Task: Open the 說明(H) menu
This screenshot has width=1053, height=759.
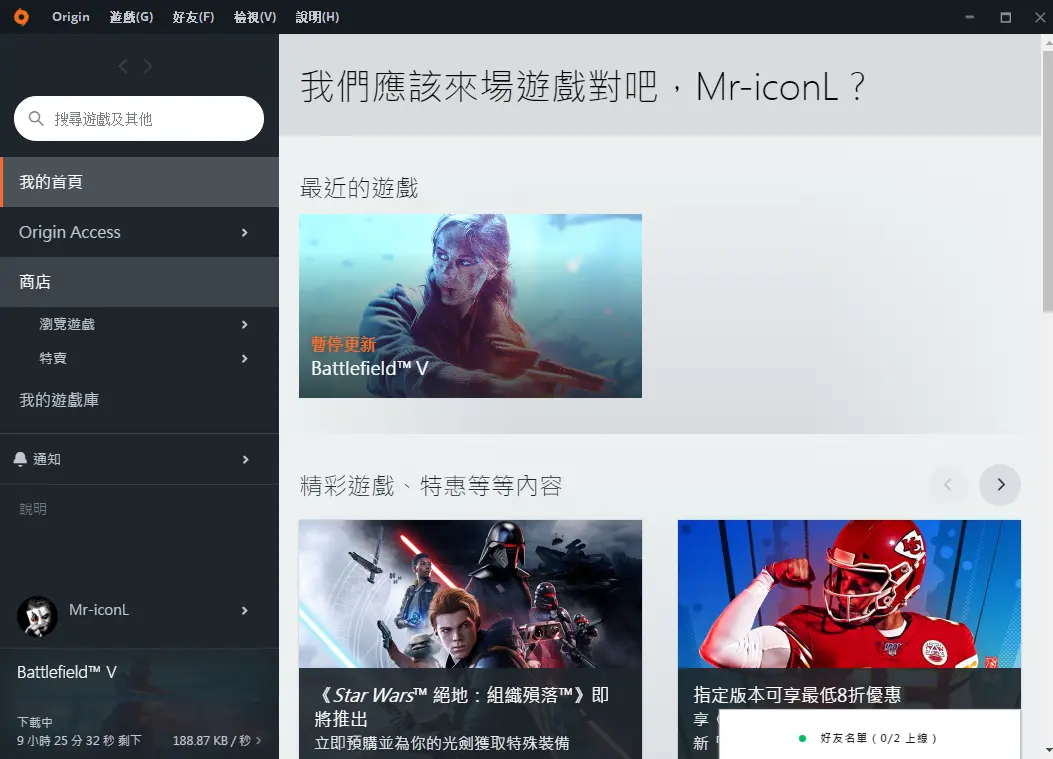Action: coord(318,17)
